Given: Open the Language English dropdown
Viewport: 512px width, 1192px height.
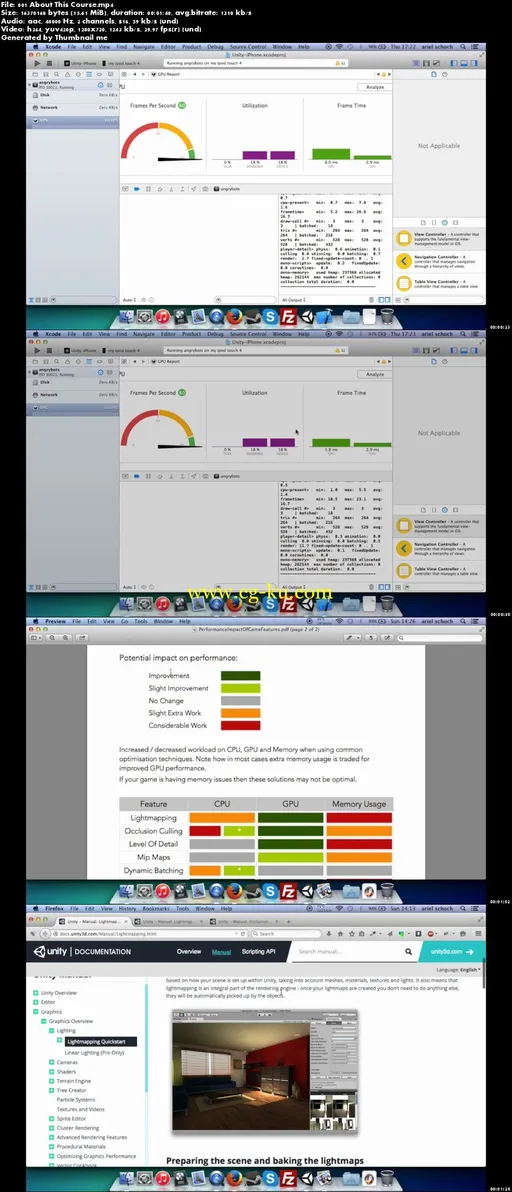Looking at the screenshot, I should click(459, 970).
